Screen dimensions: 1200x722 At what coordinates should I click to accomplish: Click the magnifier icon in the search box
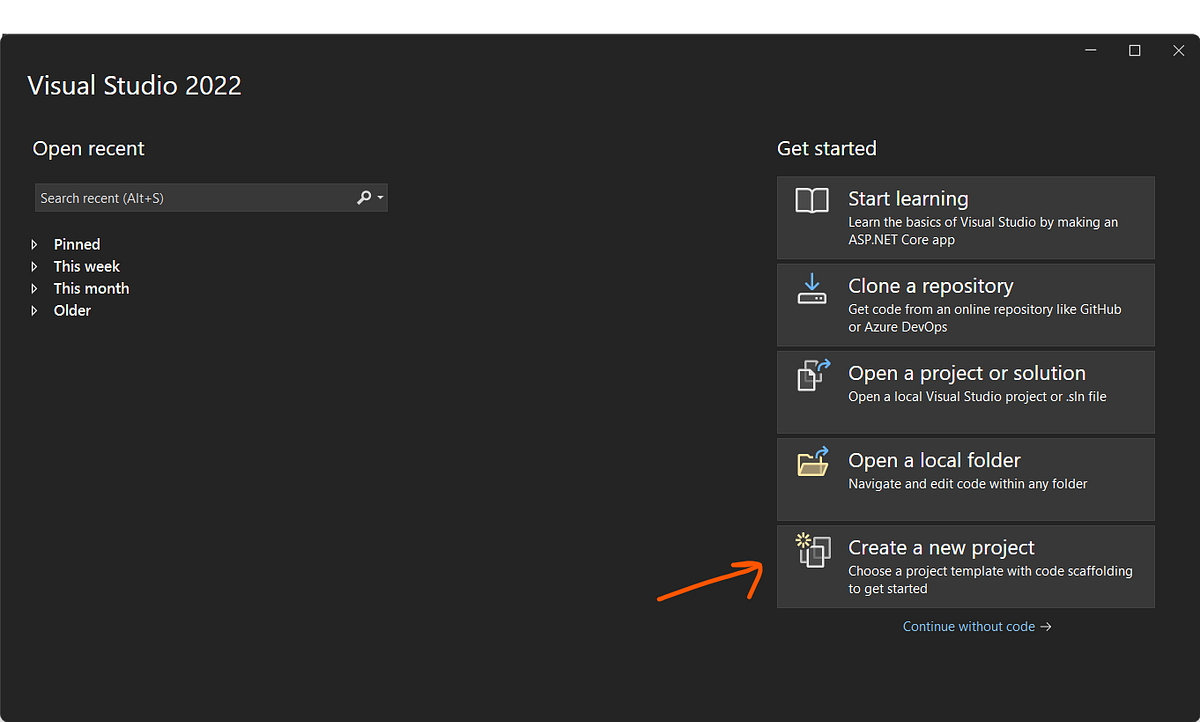pyautogui.click(x=363, y=197)
